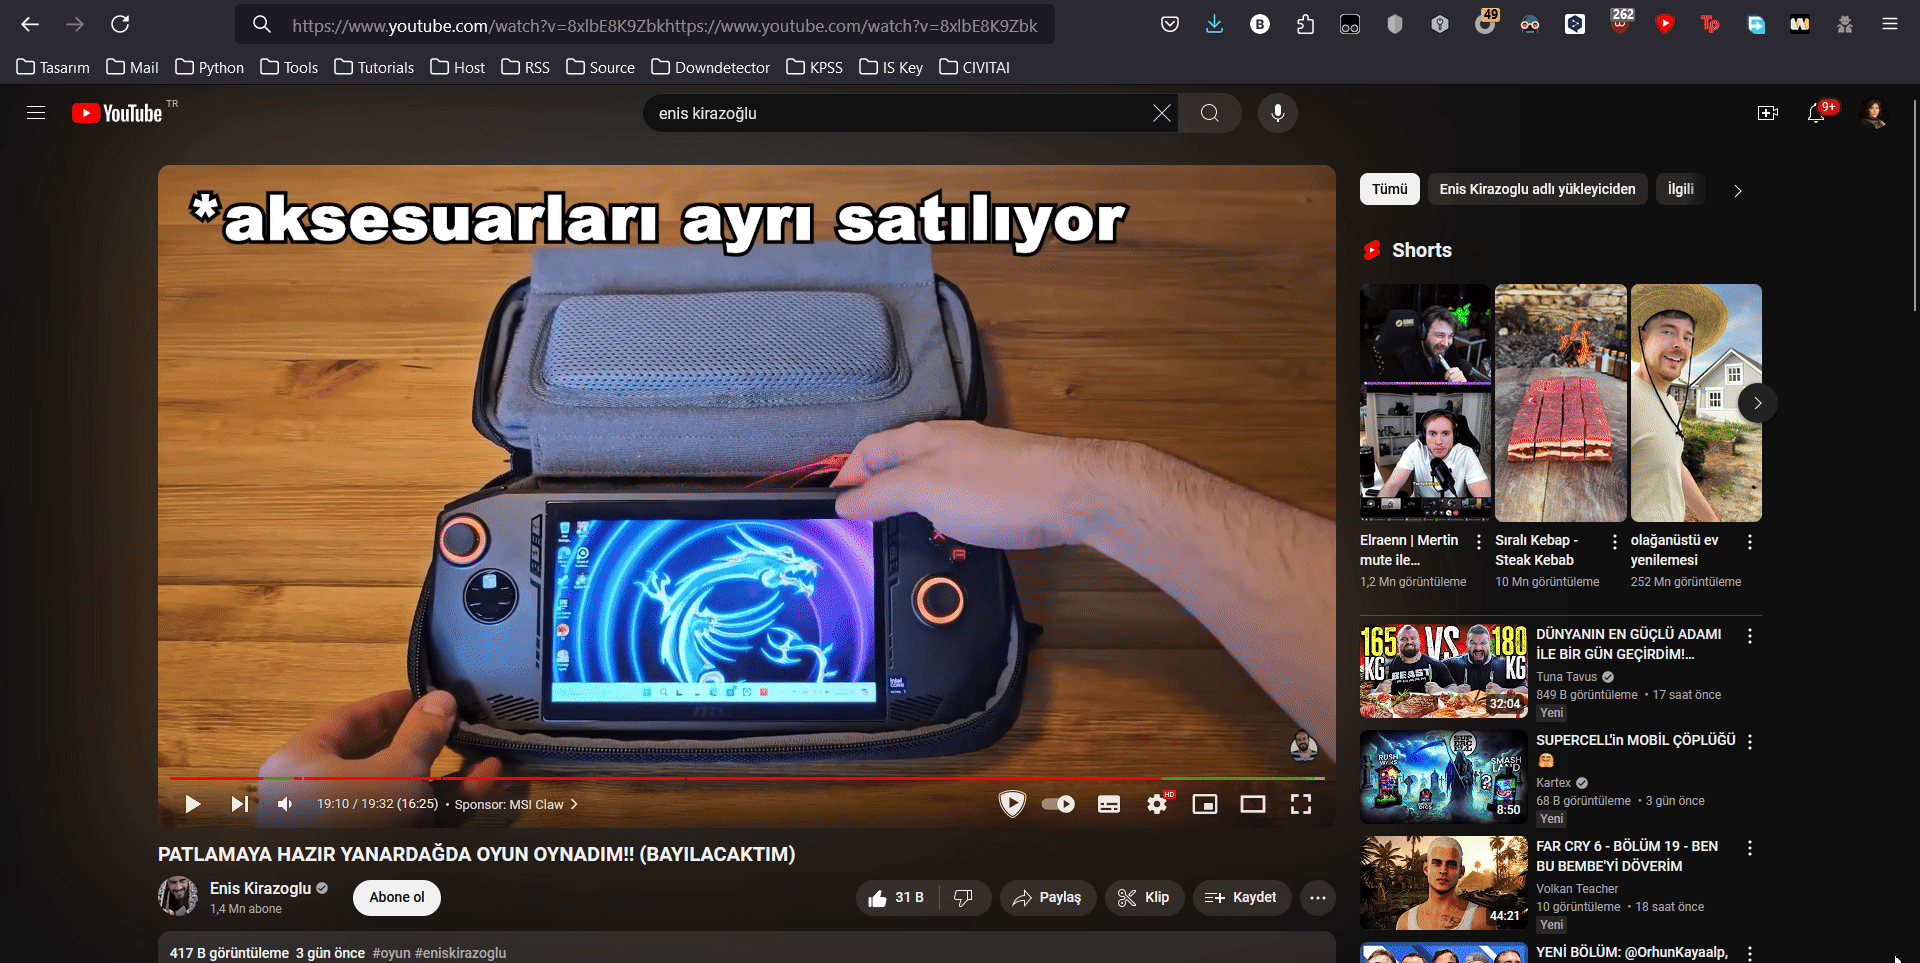The height and width of the screenshot is (963, 1920).
Task: Open the CIVITAI bookmarks folder
Action: pyautogui.click(x=974, y=67)
